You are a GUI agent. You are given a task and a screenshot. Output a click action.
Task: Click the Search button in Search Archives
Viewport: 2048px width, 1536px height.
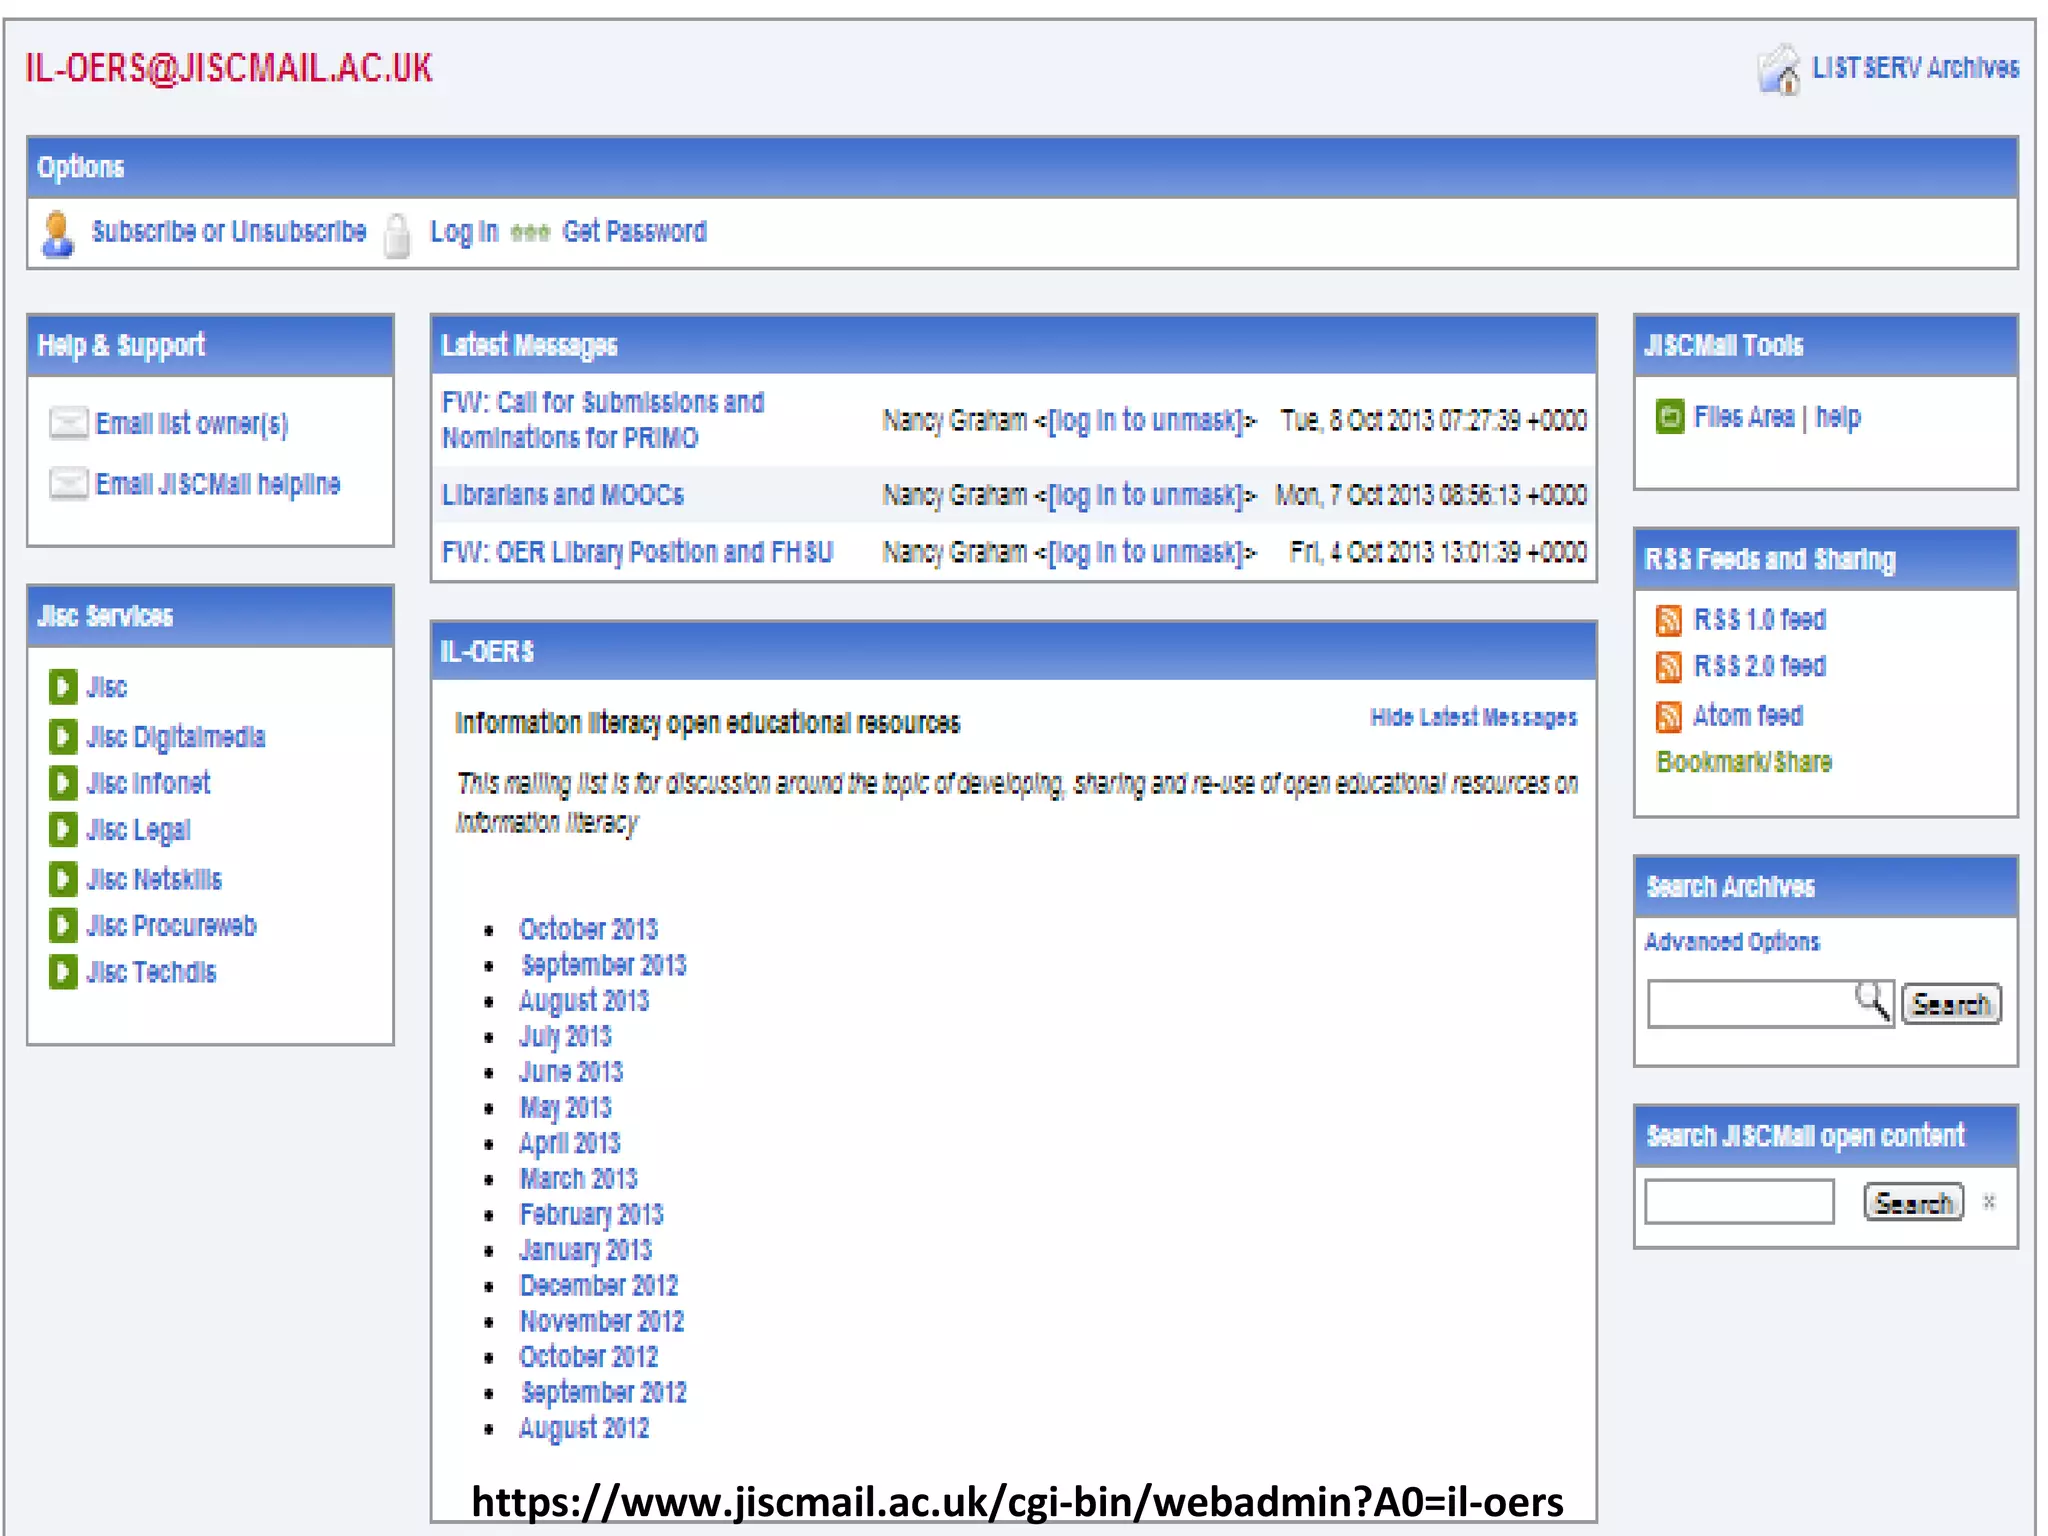coord(1951,1004)
